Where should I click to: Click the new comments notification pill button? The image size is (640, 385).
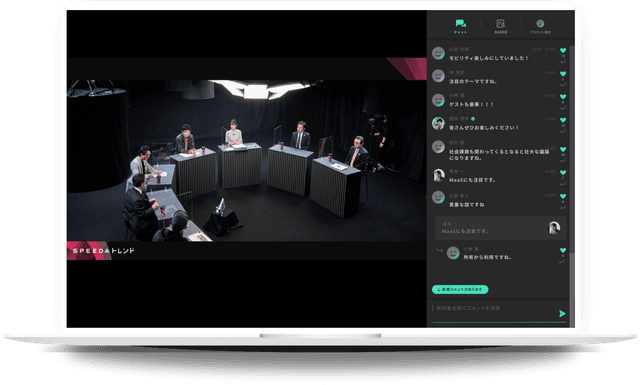click(x=460, y=289)
